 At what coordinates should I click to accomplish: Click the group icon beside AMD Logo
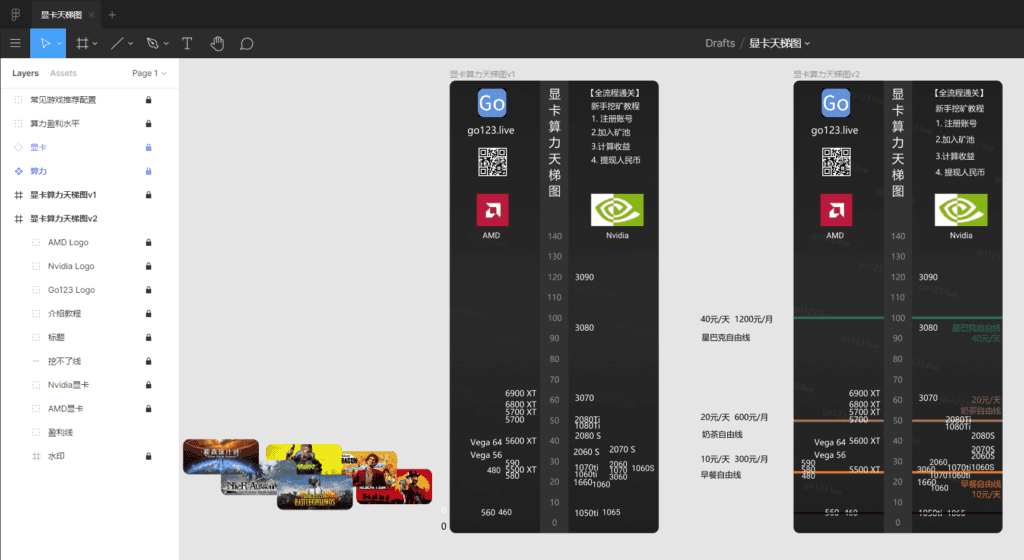pyautogui.click(x=36, y=242)
